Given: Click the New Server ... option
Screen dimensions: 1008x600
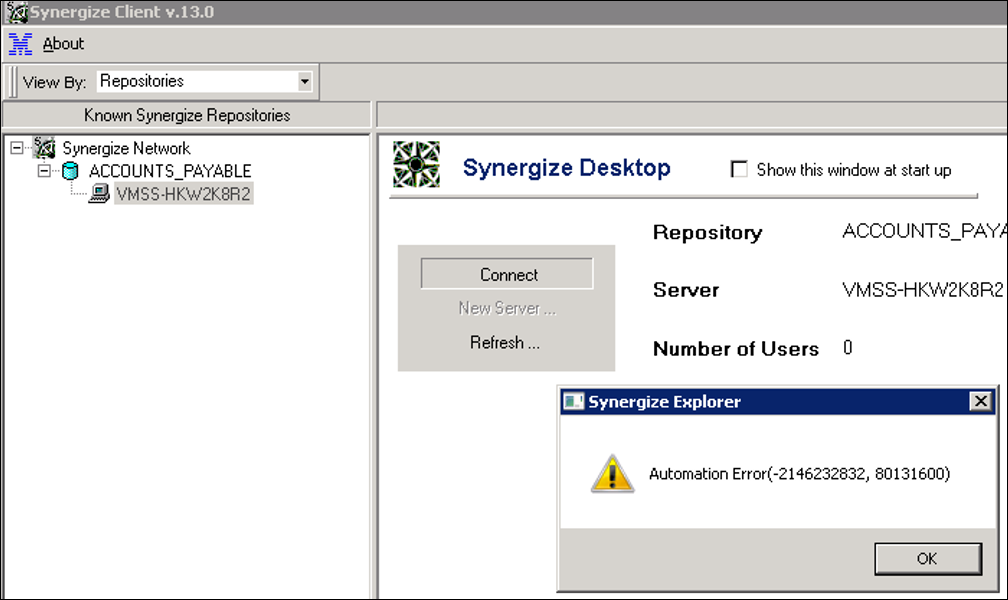Looking at the screenshot, I should pos(507,308).
